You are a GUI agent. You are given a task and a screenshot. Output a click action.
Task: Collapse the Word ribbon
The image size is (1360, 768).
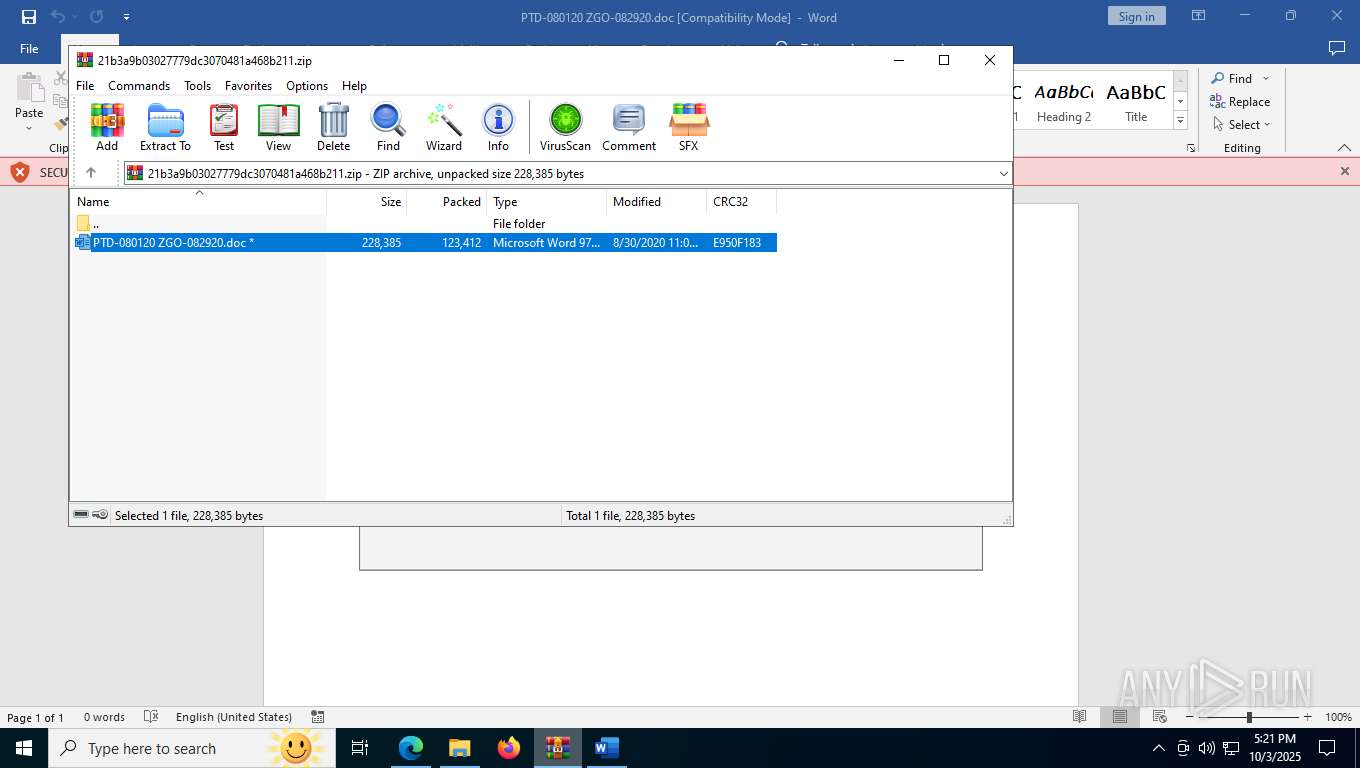[x=1344, y=147]
